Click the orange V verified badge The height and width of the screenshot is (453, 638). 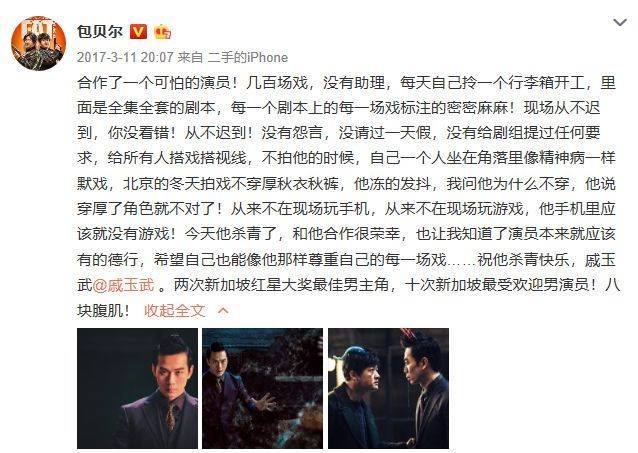click(x=138, y=31)
